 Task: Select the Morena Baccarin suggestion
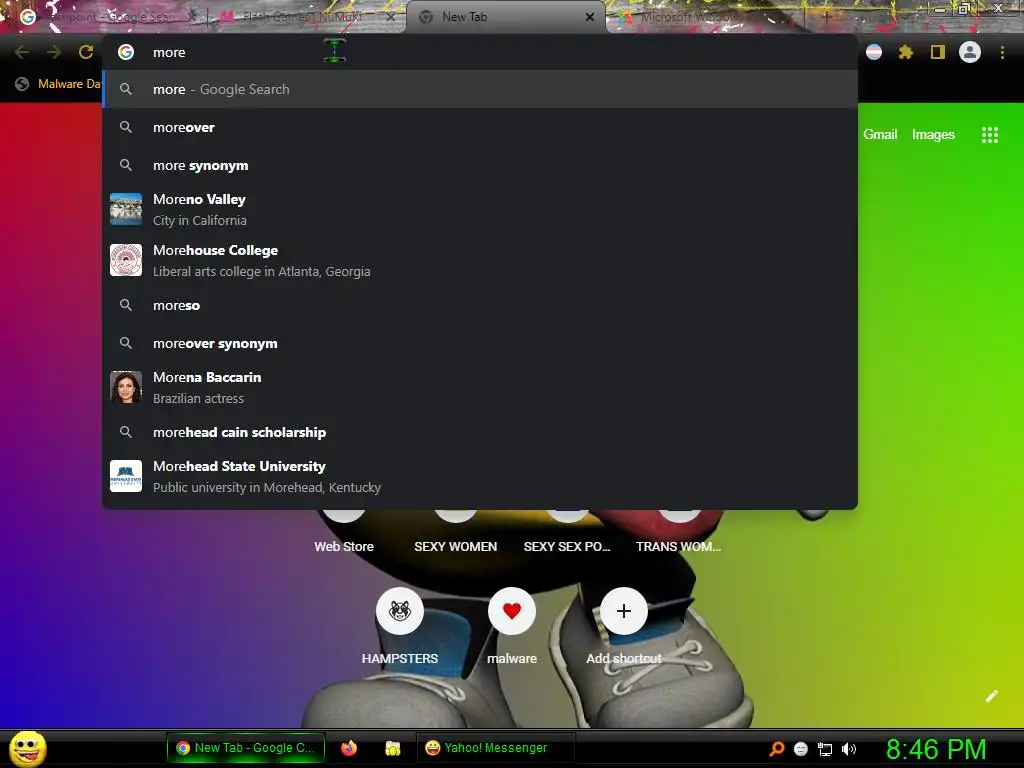(x=480, y=387)
